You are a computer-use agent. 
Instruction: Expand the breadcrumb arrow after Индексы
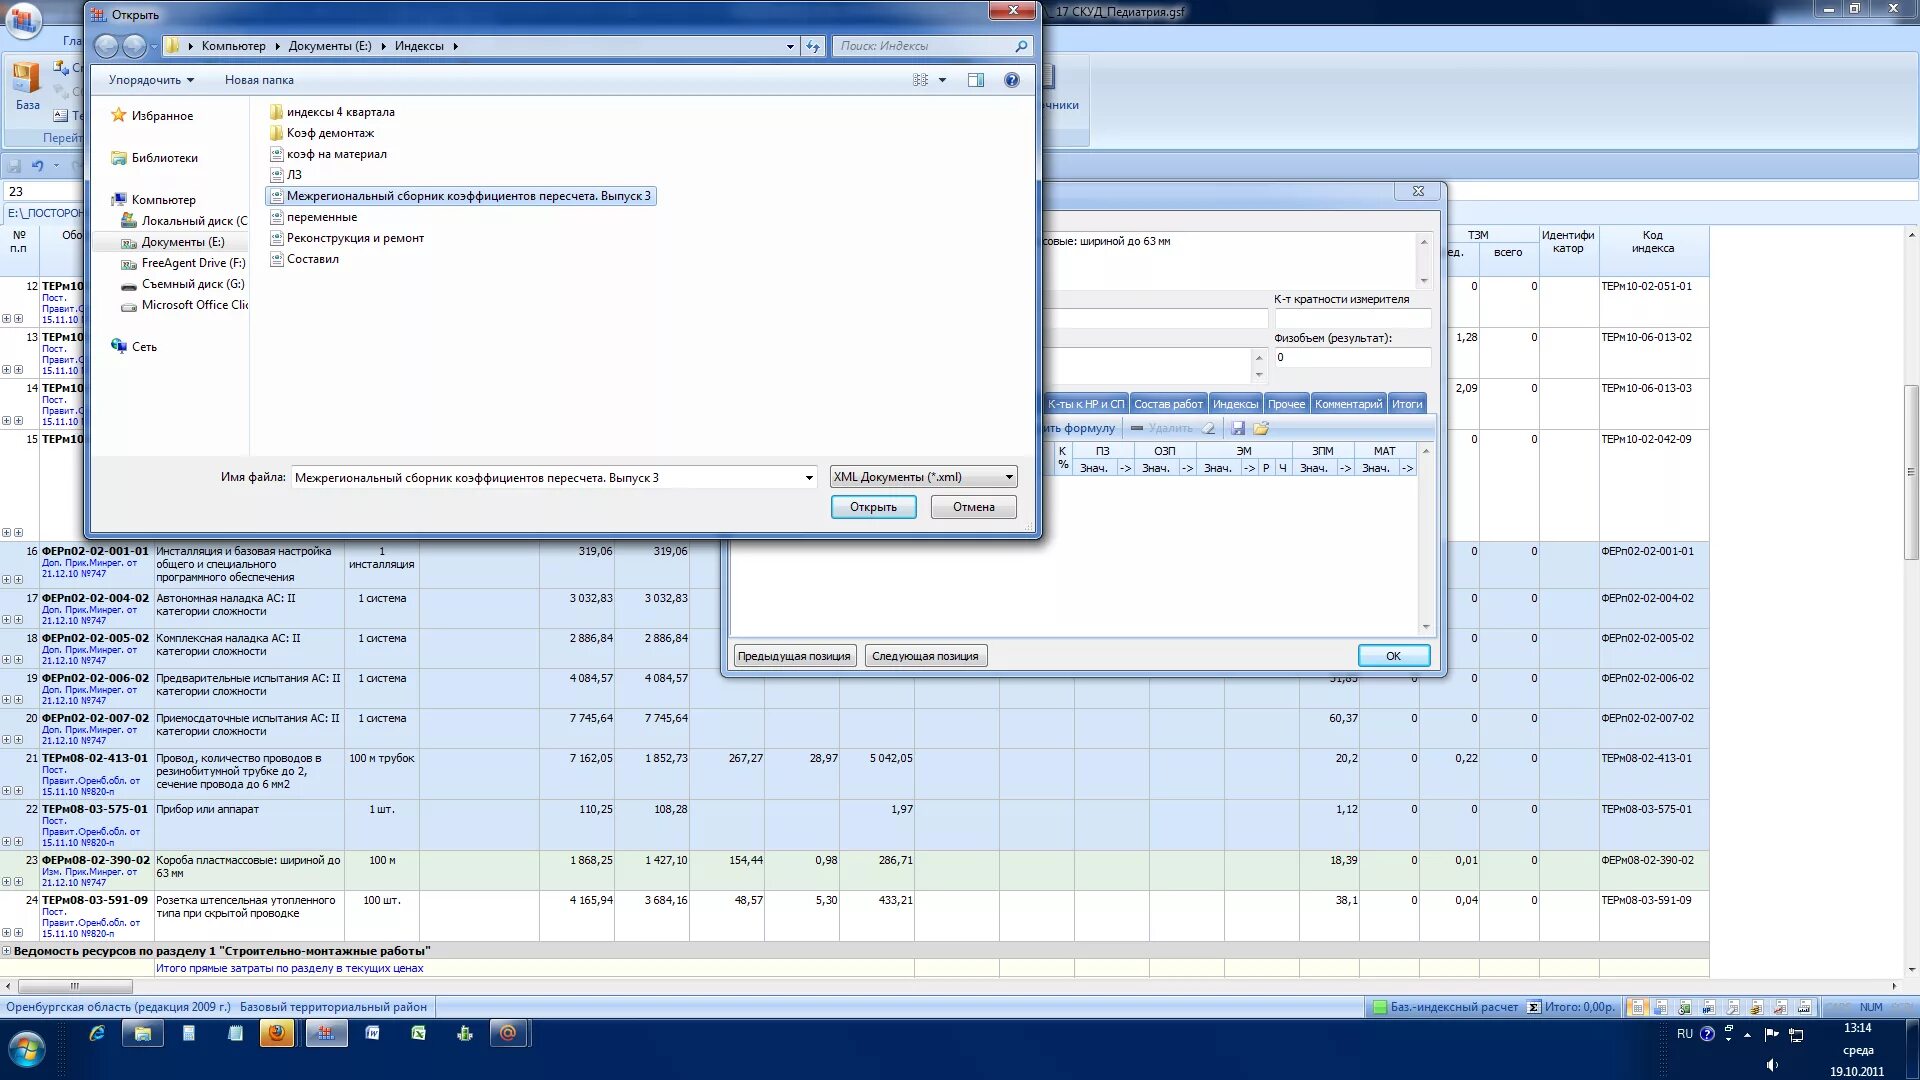[x=455, y=46]
